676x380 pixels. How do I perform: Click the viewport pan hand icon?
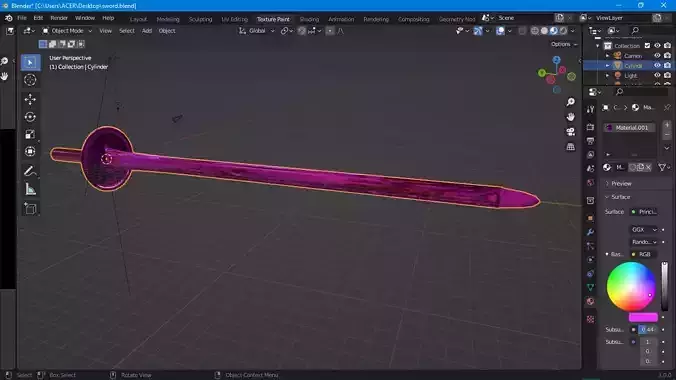point(570,117)
